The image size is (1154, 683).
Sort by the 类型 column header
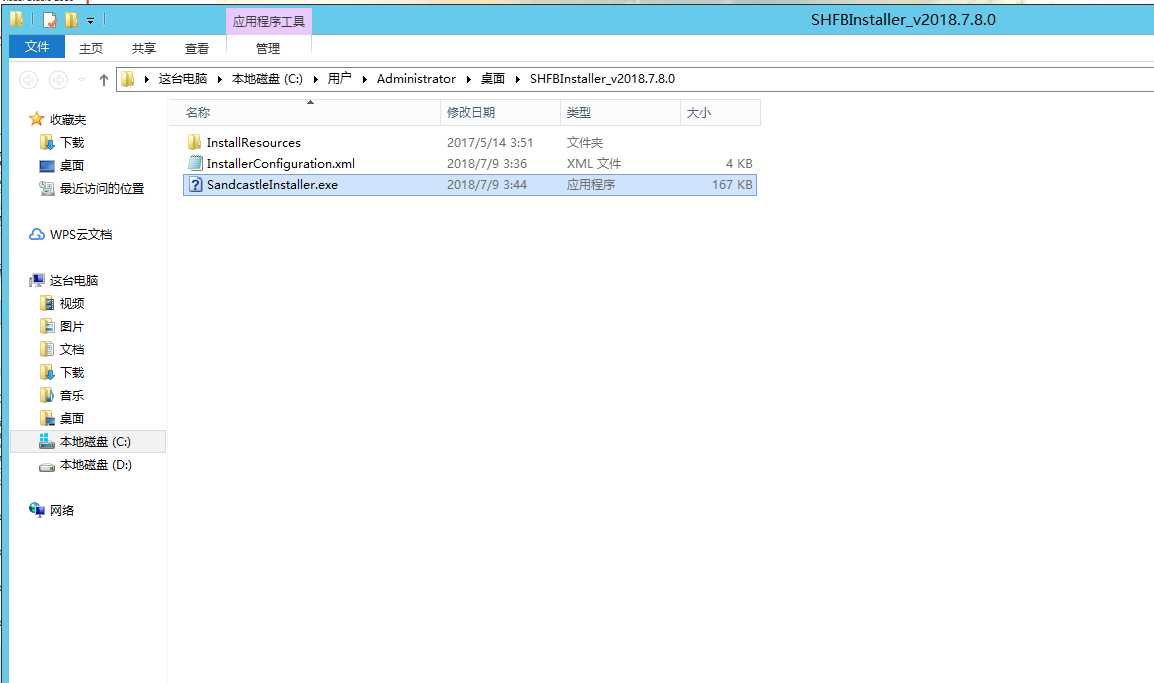pos(620,113)
